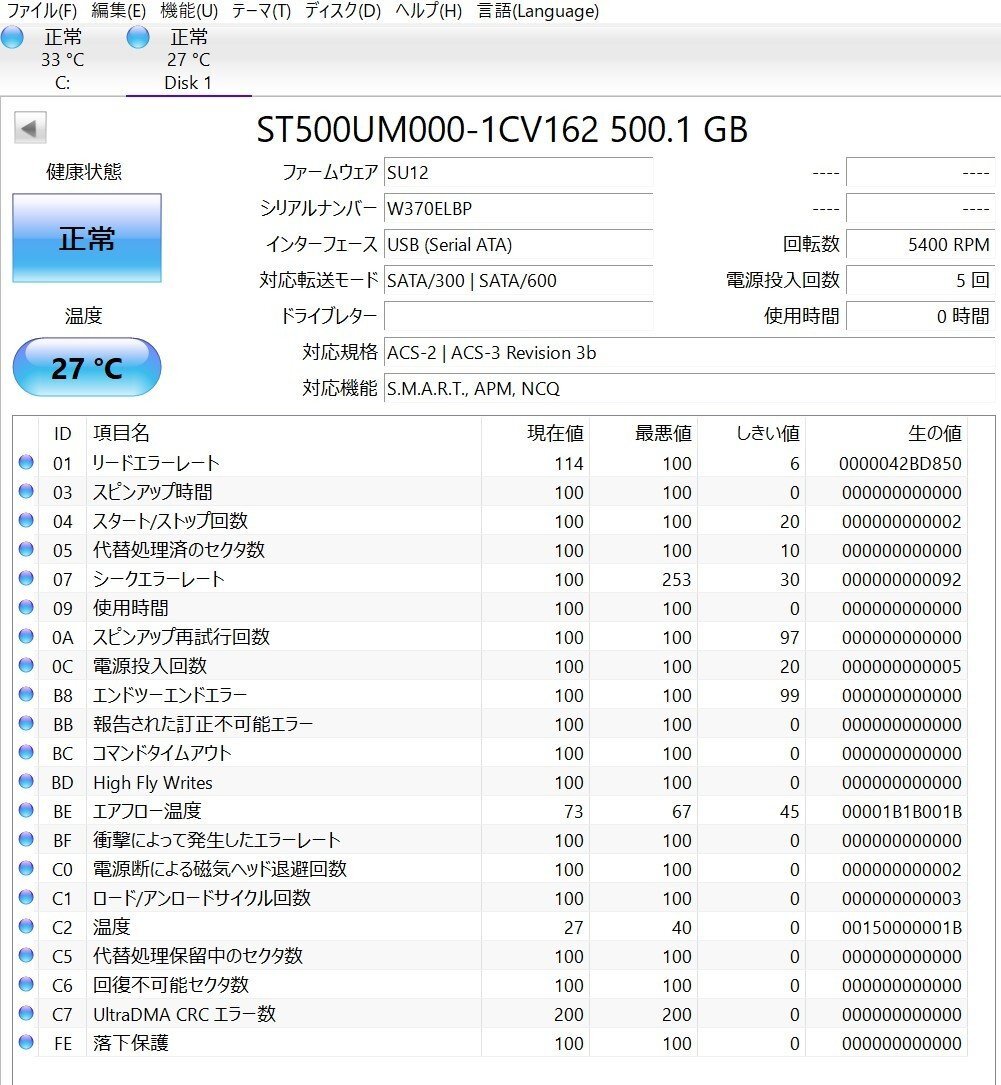Click status dot for C5 代替処理保留中のセクタ数
This screenshot has height=1085, width=1001.
[26, 955]
